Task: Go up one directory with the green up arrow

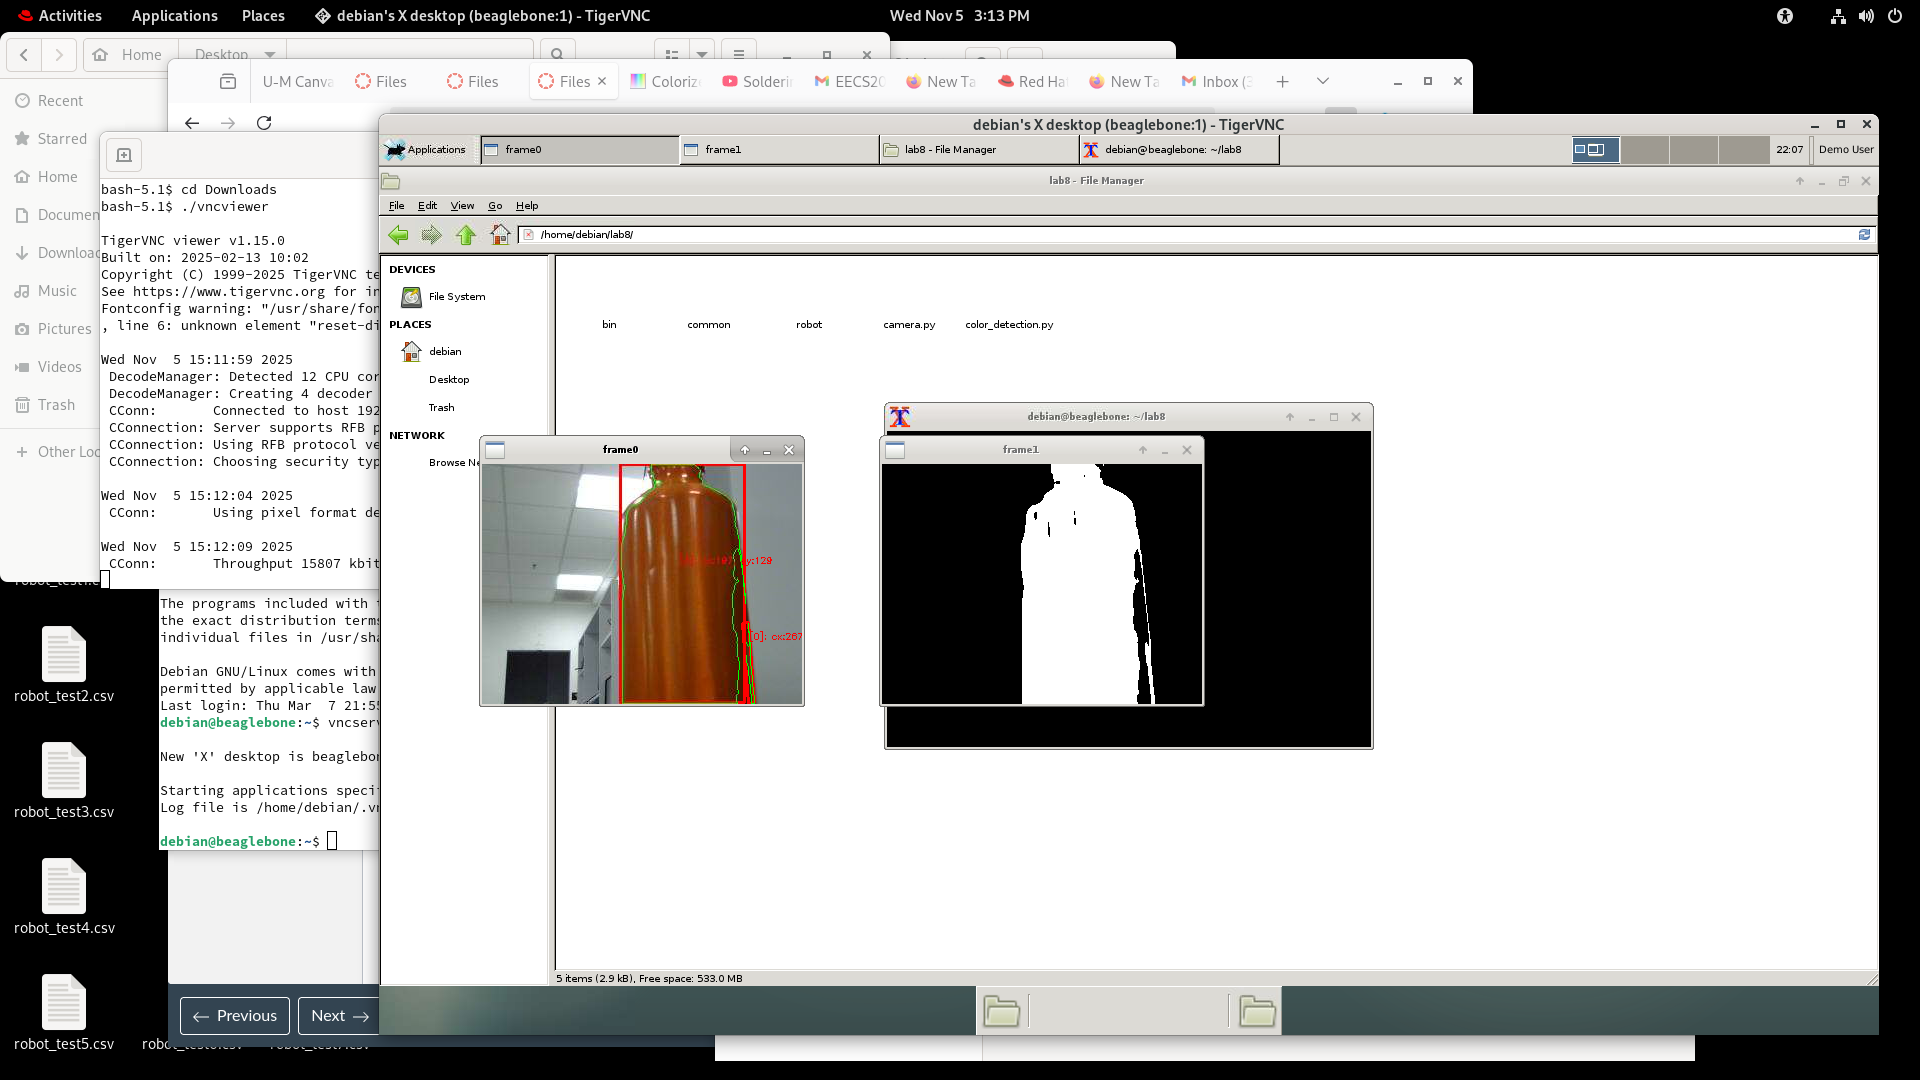Action: [465, 234]
